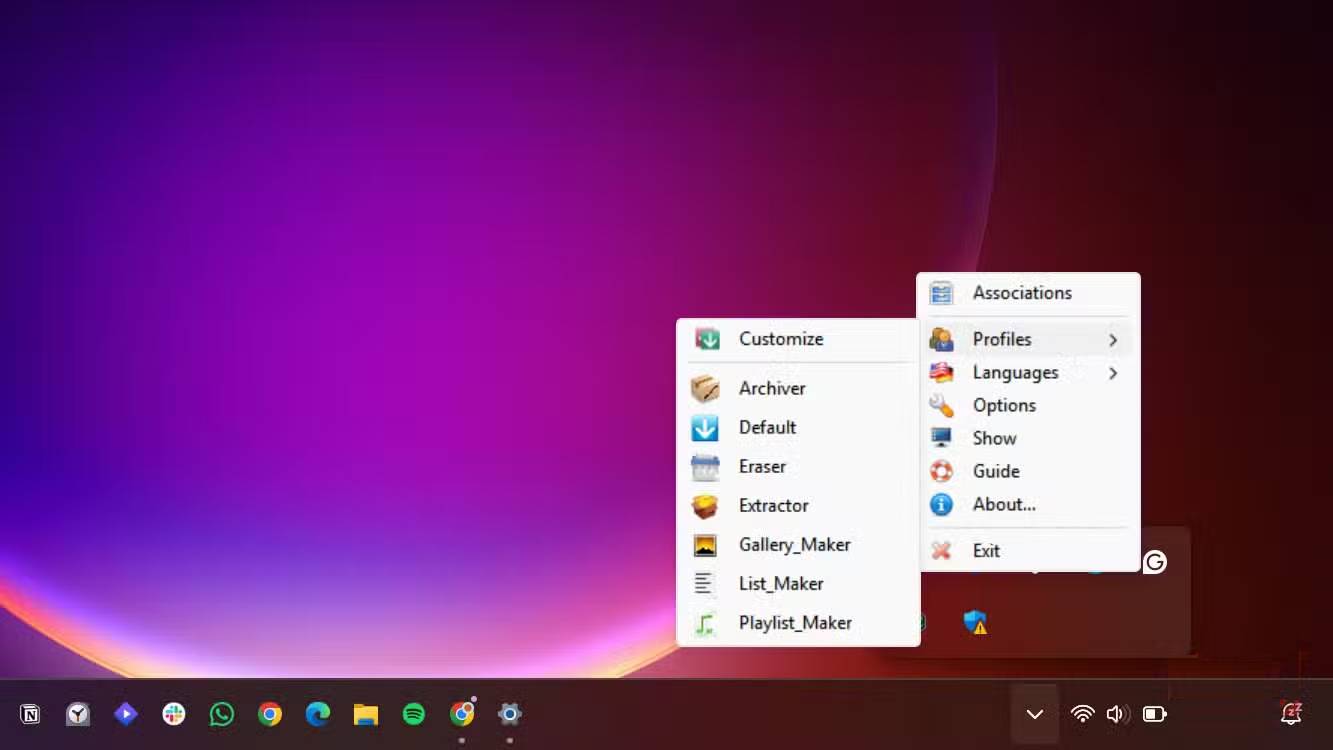Viewport: 1333px width, 750px height.
Task: Open the Guide lifebuoy icon
Action: (x=941, y=471)
